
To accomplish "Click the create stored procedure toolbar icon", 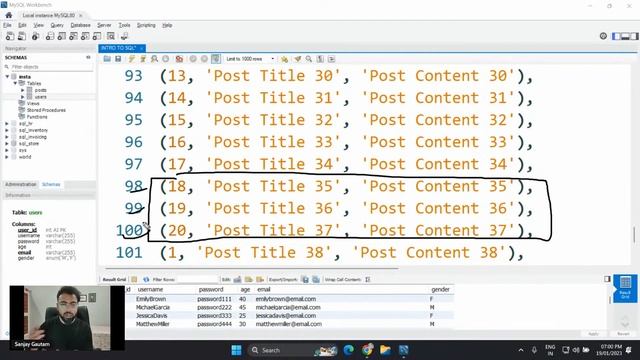I will pos(85,36).
